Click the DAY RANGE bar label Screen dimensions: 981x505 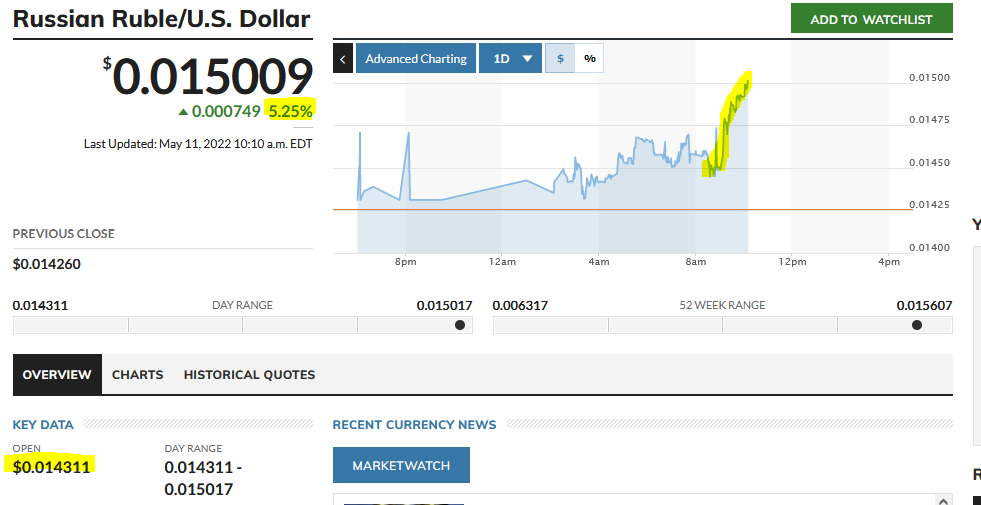point(243,305)
